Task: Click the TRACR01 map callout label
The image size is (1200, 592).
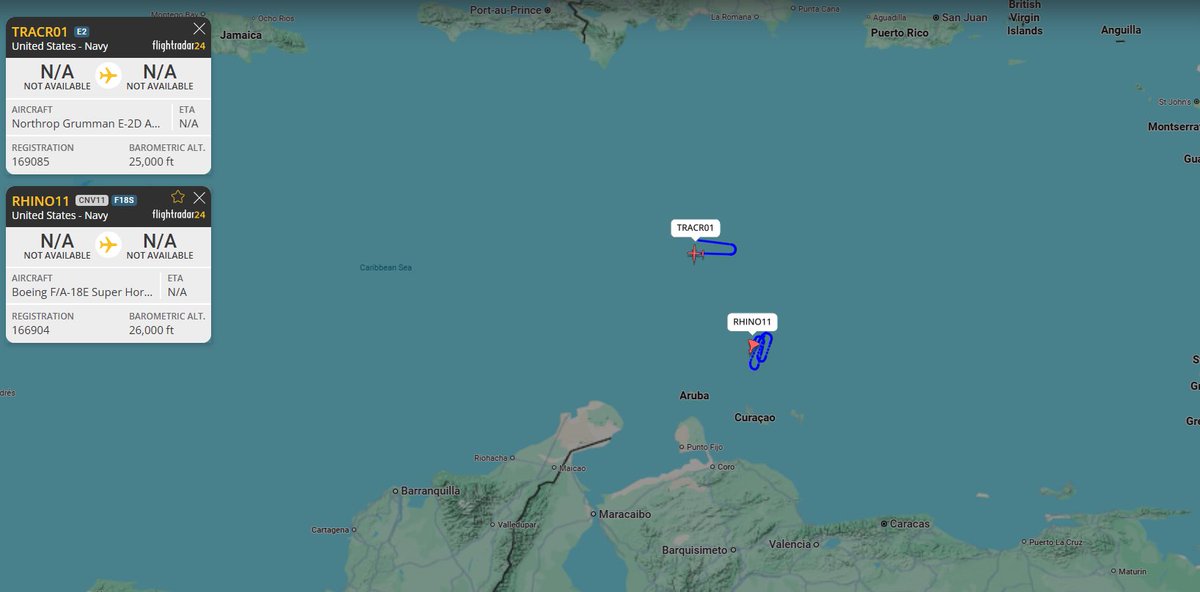Action: [694, 228]
